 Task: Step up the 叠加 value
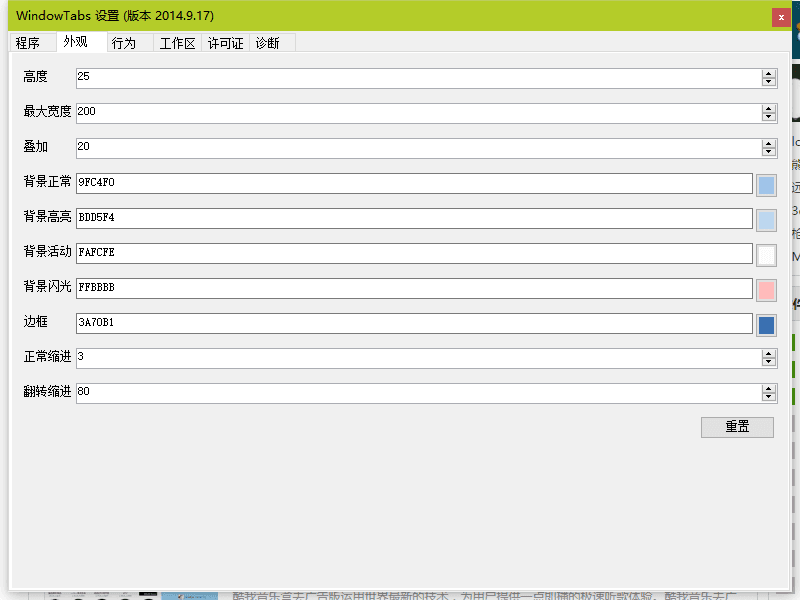768,142
